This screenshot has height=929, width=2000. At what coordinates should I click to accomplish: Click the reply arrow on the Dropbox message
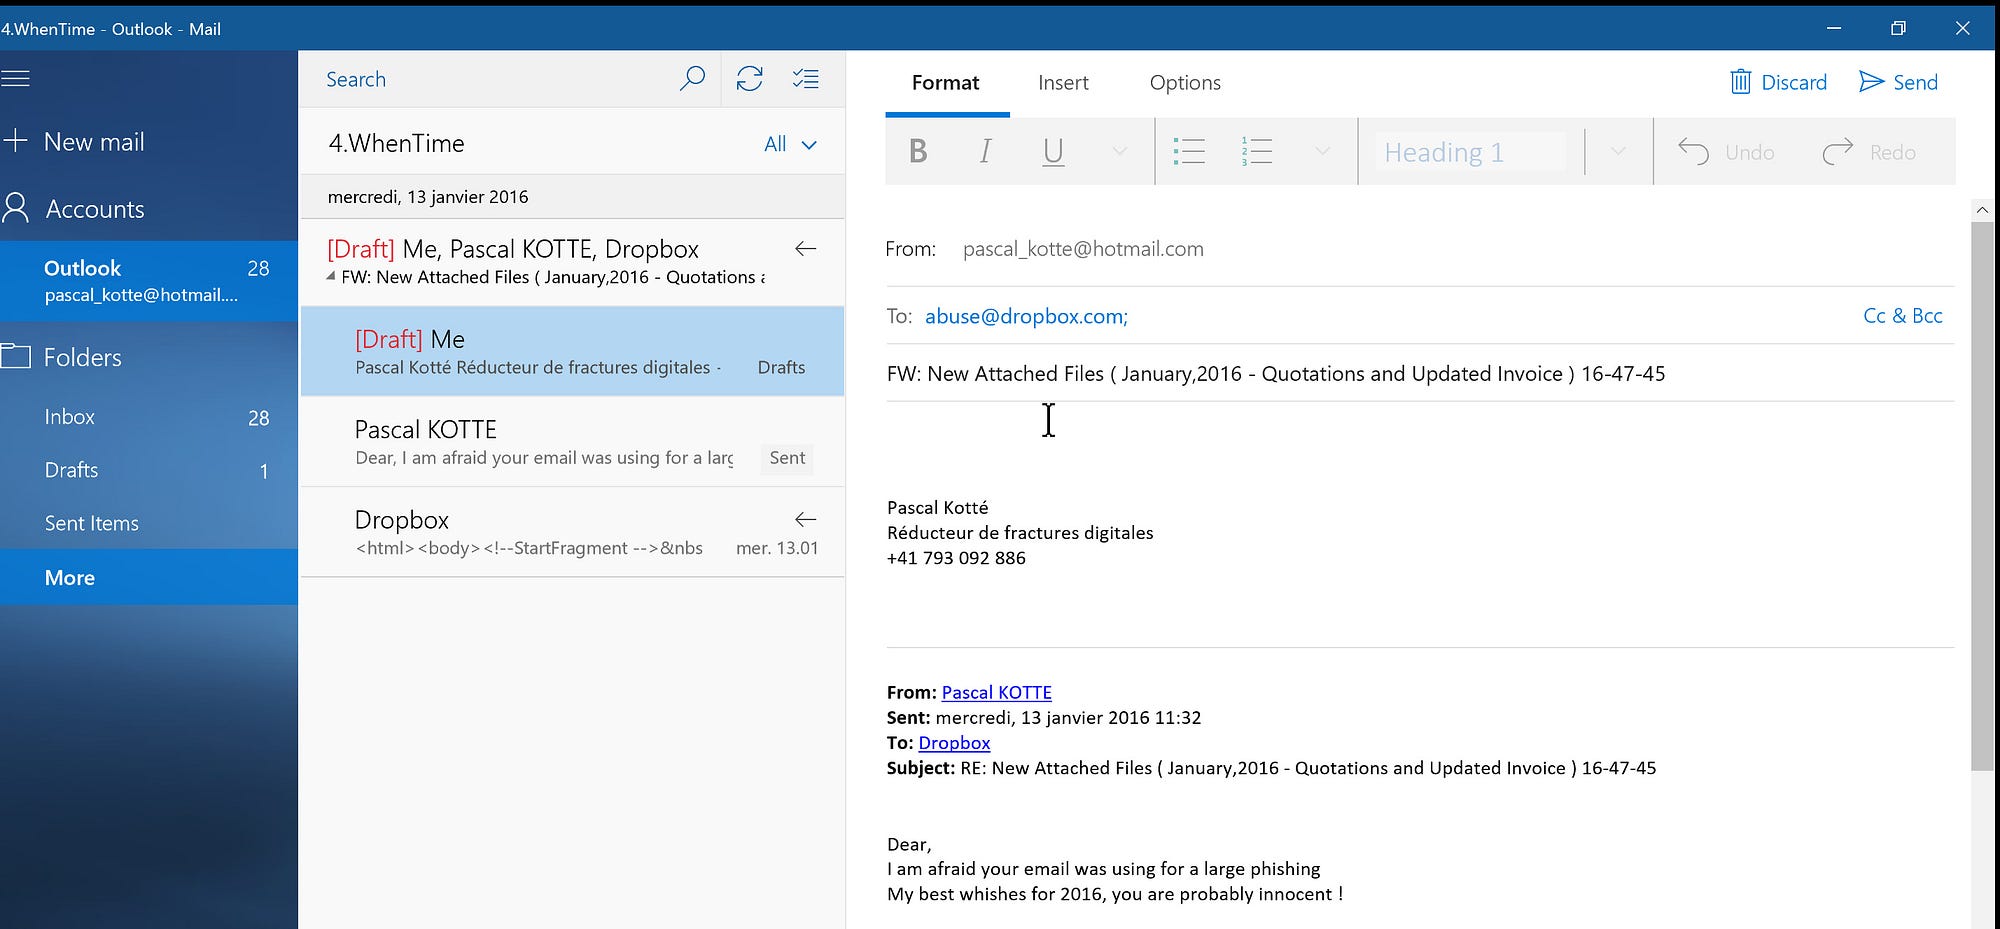805,519
